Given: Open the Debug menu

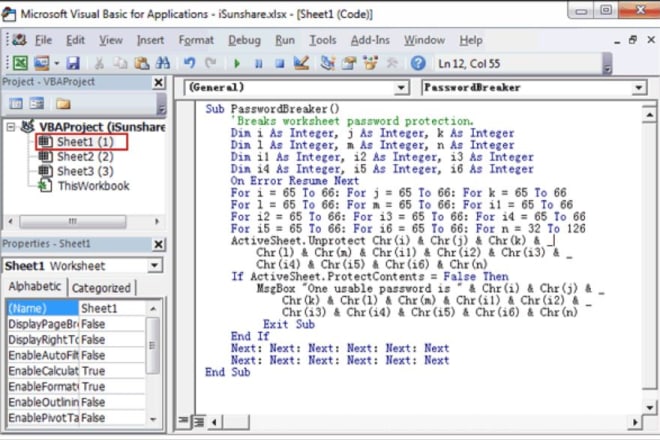Looking at the screenshot, I should 245,40.
